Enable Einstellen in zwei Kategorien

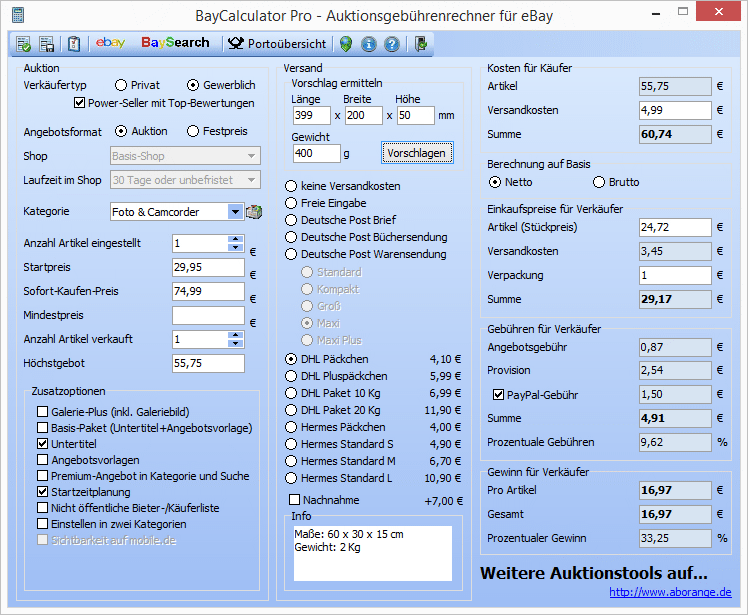point(112,524)
